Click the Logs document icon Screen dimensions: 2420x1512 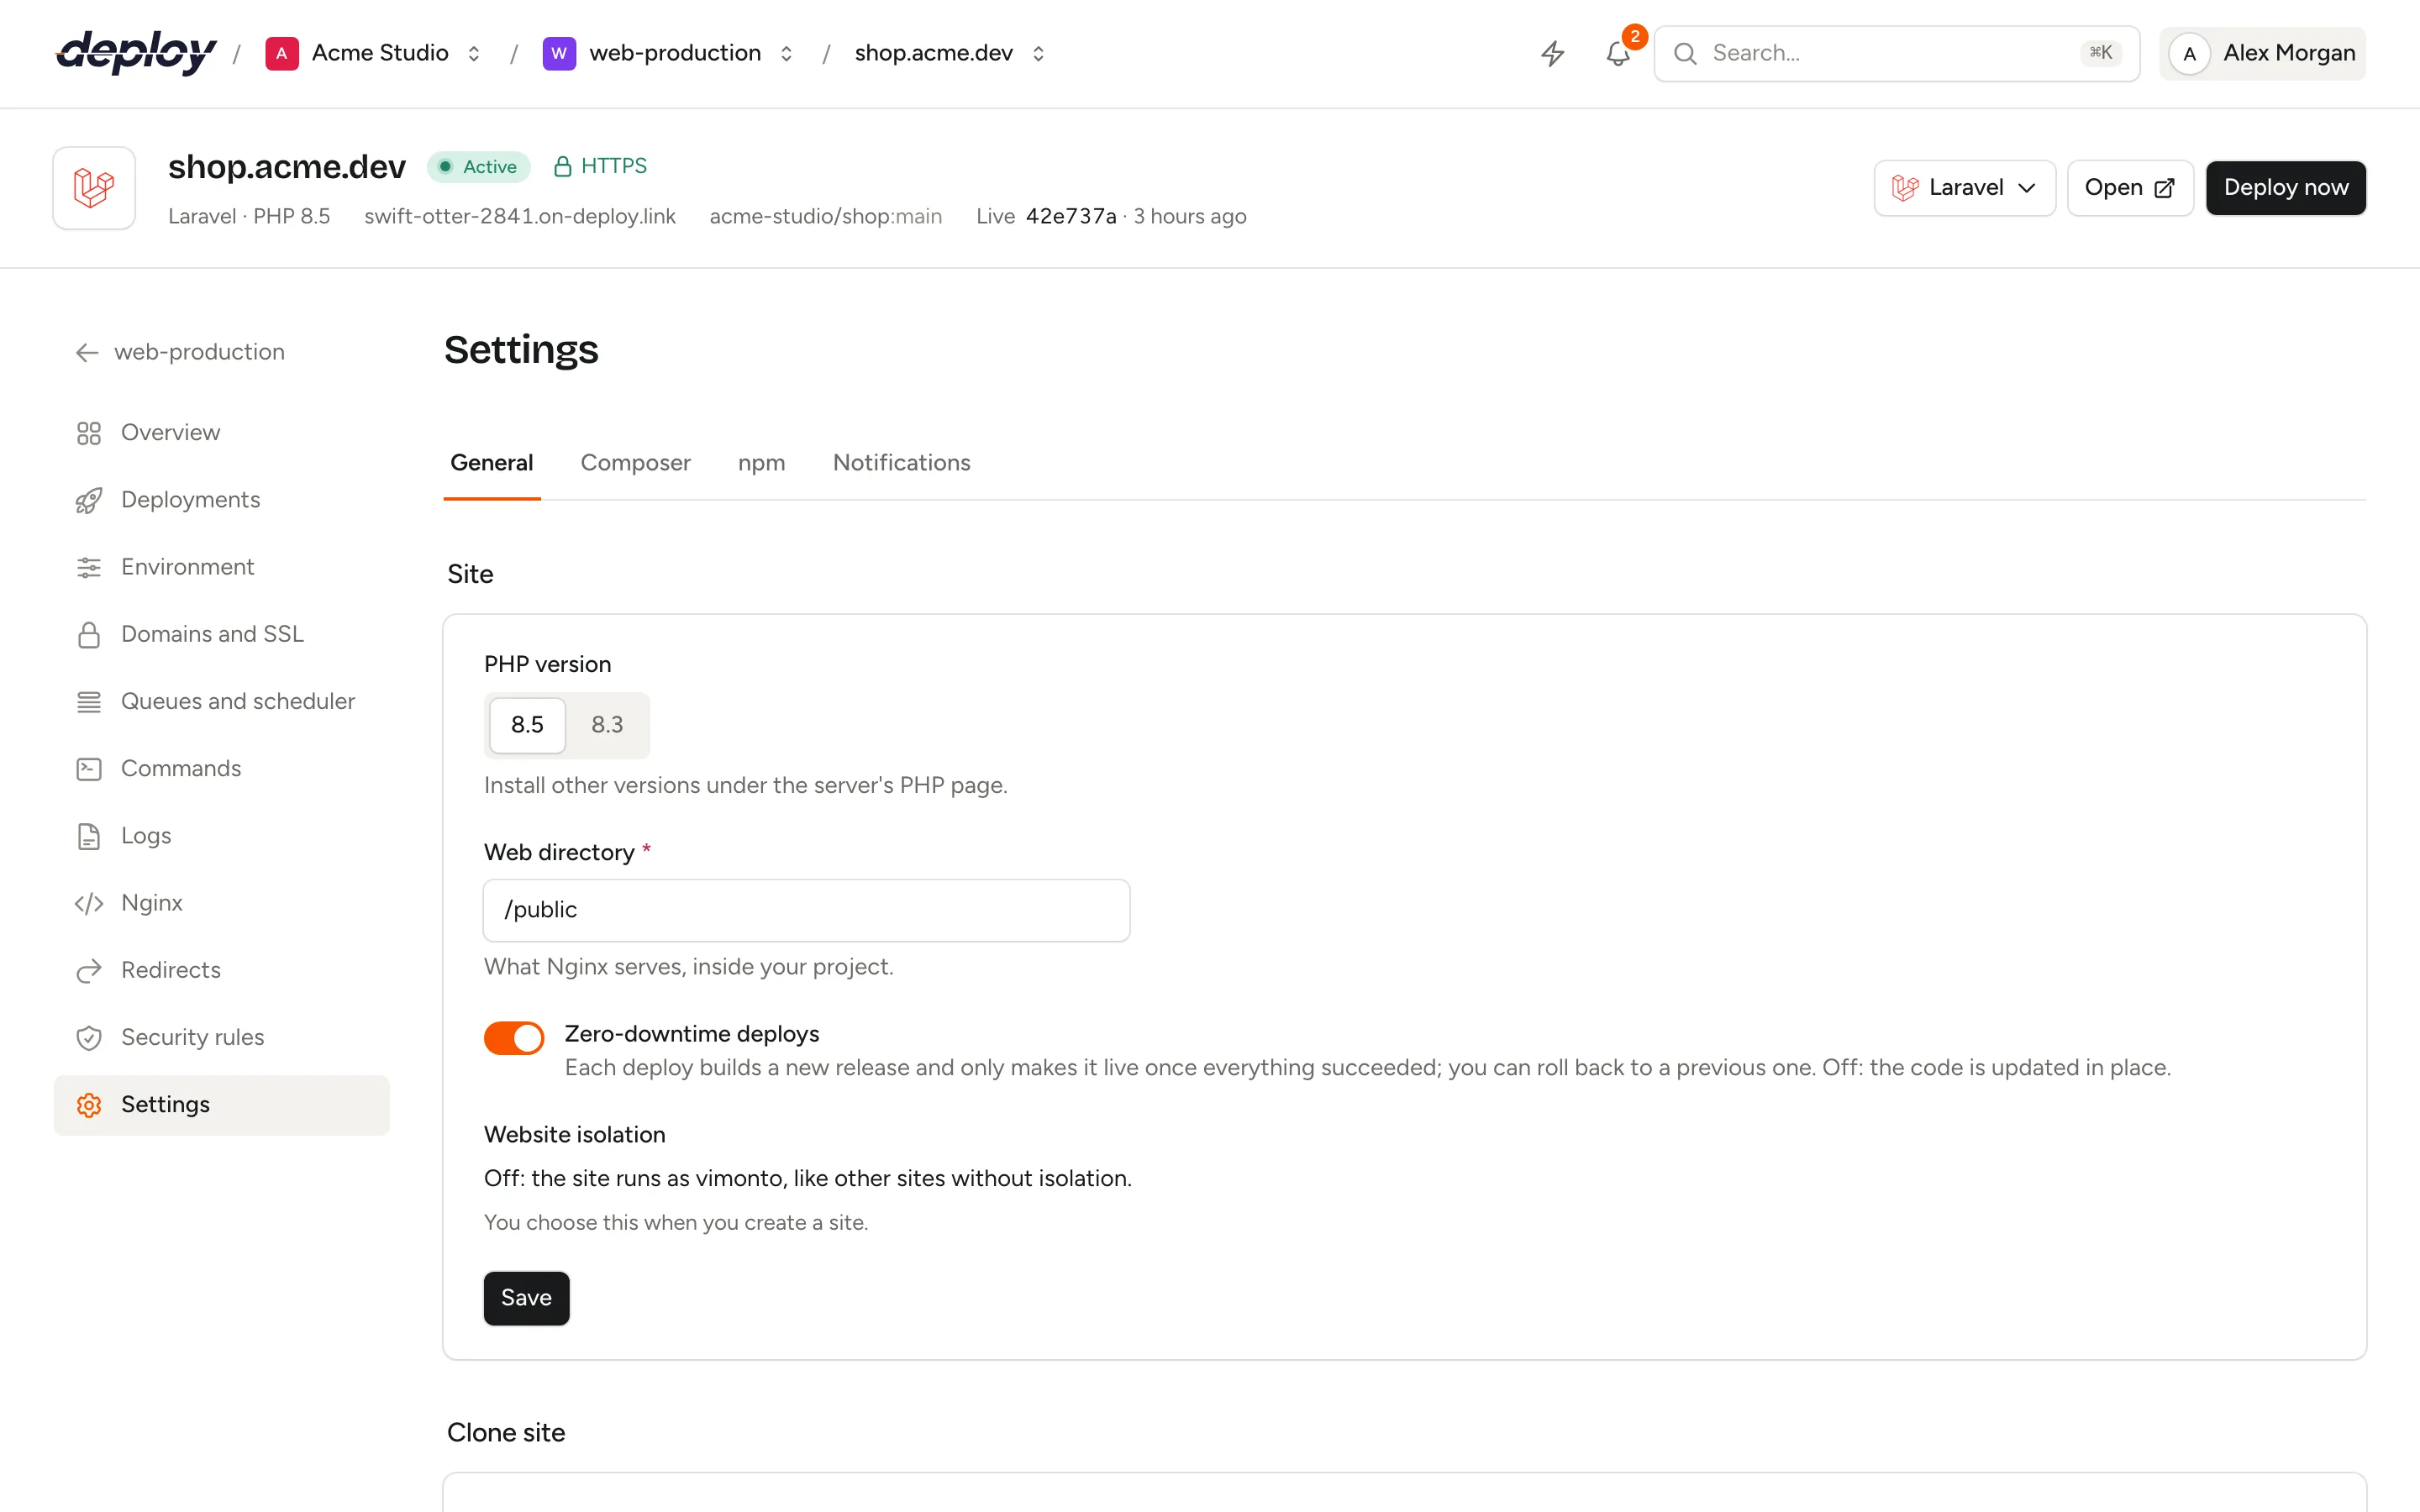tap(89, 836)
